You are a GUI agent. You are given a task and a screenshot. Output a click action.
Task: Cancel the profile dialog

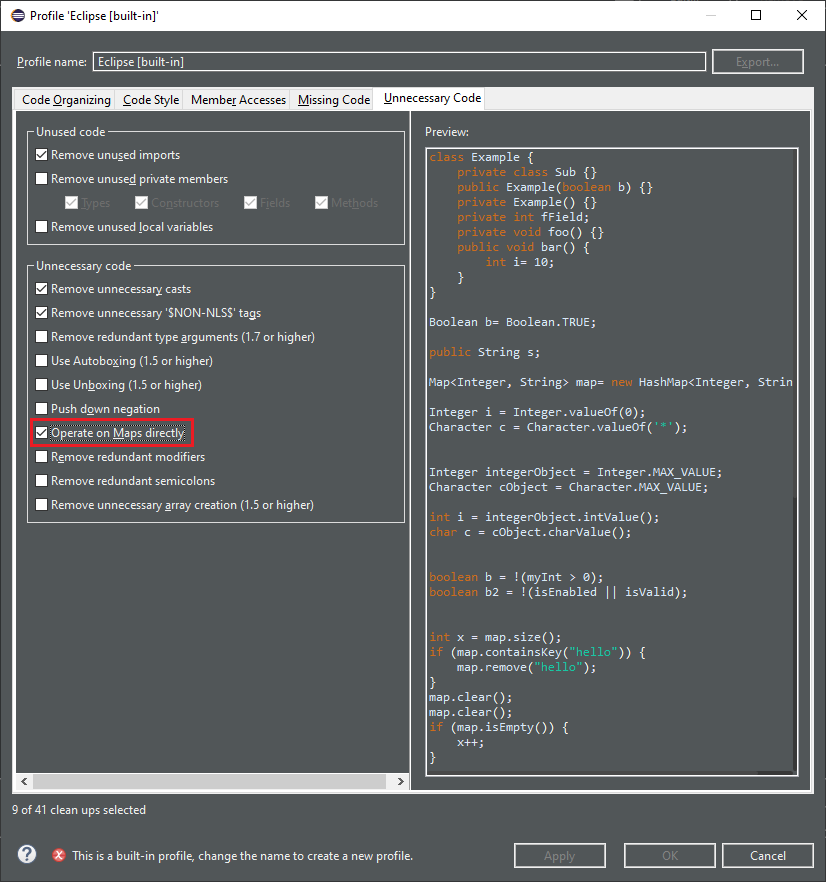(767, 856)
